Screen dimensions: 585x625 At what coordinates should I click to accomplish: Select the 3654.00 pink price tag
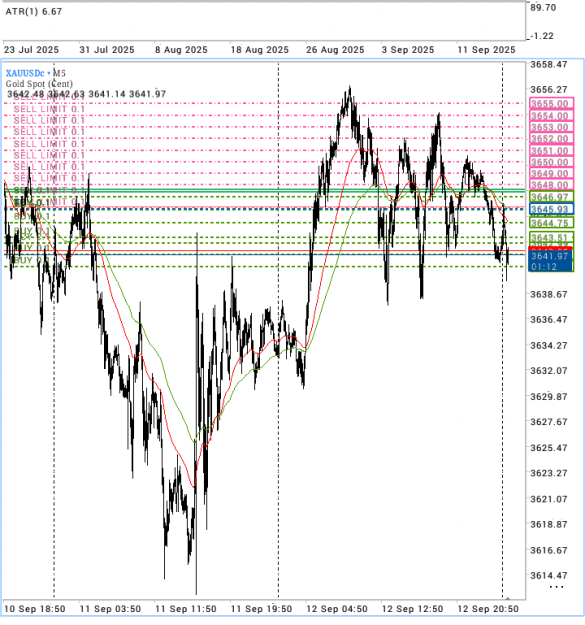tap(551, 116)
